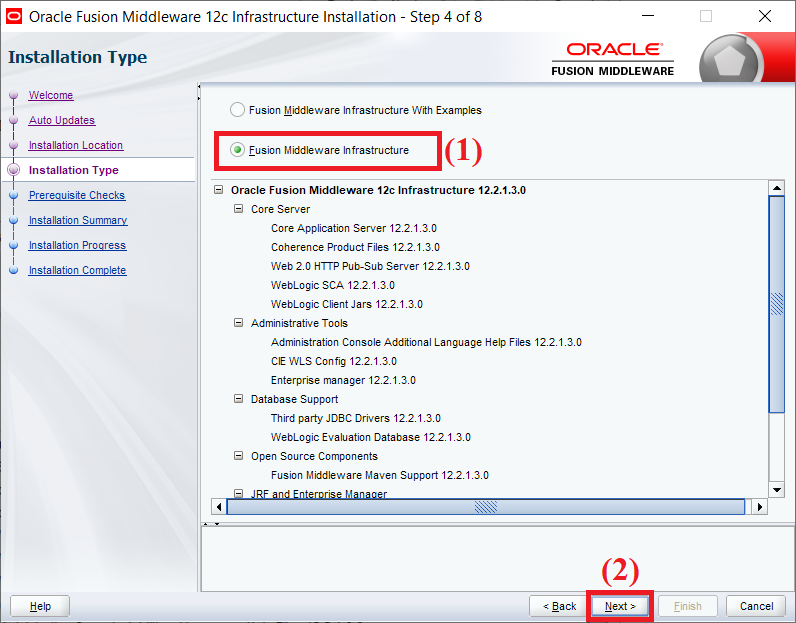
Task: Click the Core Server label
Action: (280, 209)
